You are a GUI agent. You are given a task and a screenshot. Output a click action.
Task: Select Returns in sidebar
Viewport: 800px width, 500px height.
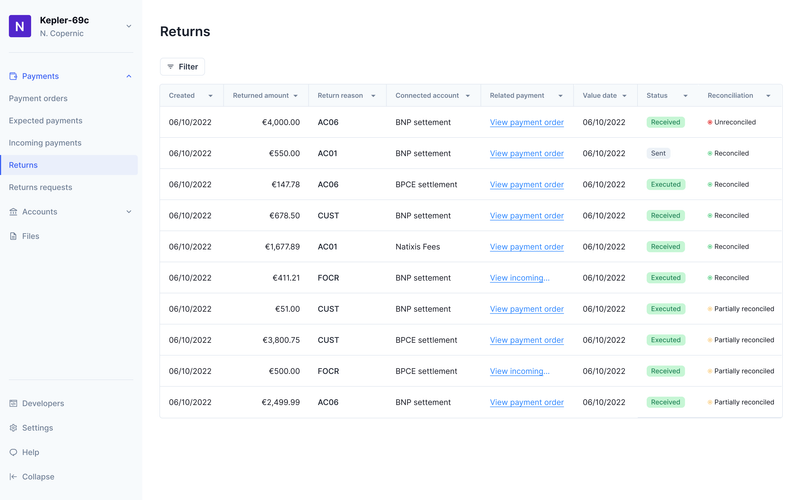pos(69,165)
